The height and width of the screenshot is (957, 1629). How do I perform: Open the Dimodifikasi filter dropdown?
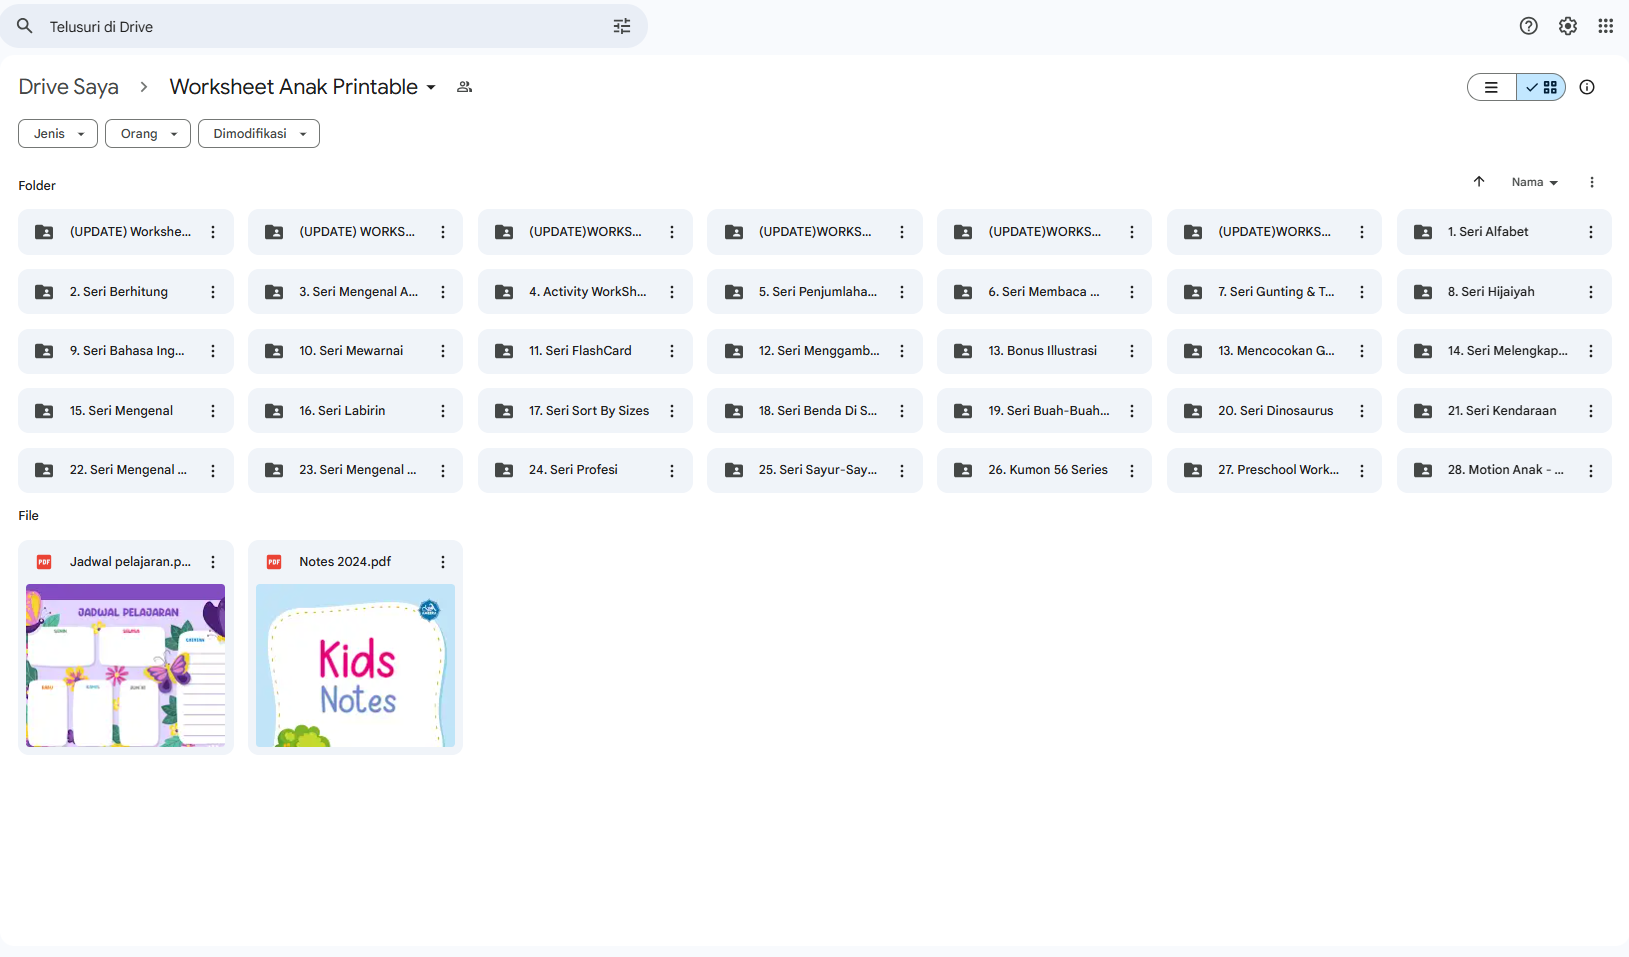point(258,134)
